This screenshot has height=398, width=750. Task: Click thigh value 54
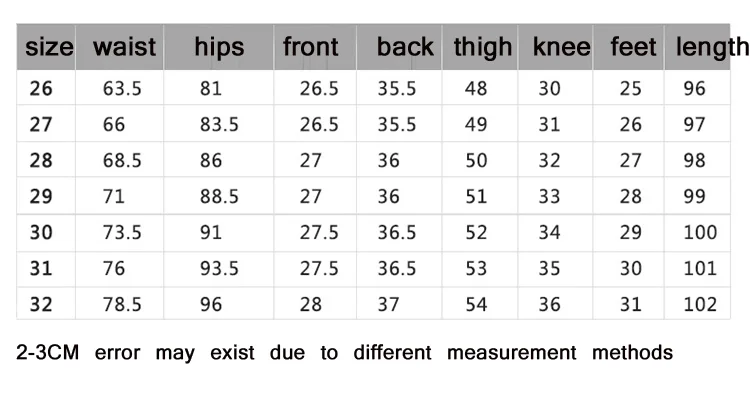tap(476, 304)
